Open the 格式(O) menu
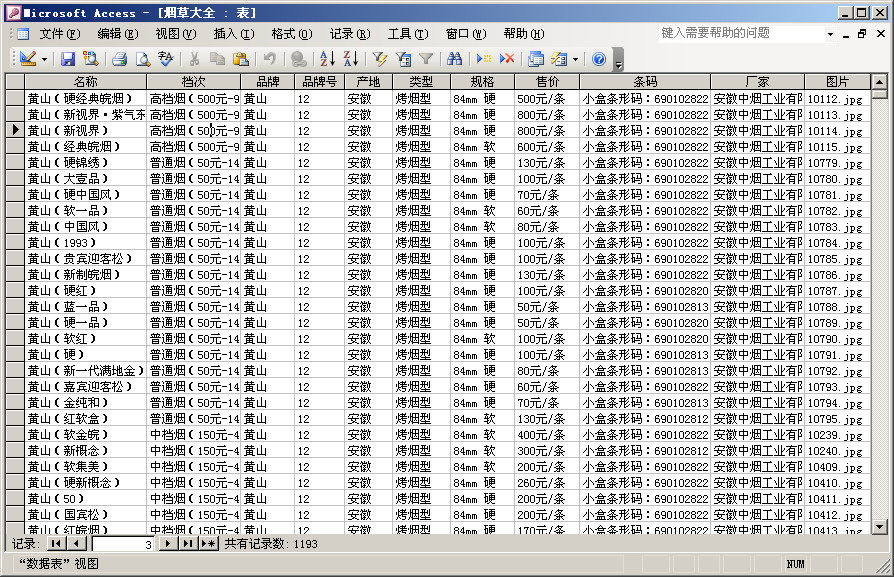Image resolution: width=894 pixels, height=577 pixels. [x=292, y=34]
